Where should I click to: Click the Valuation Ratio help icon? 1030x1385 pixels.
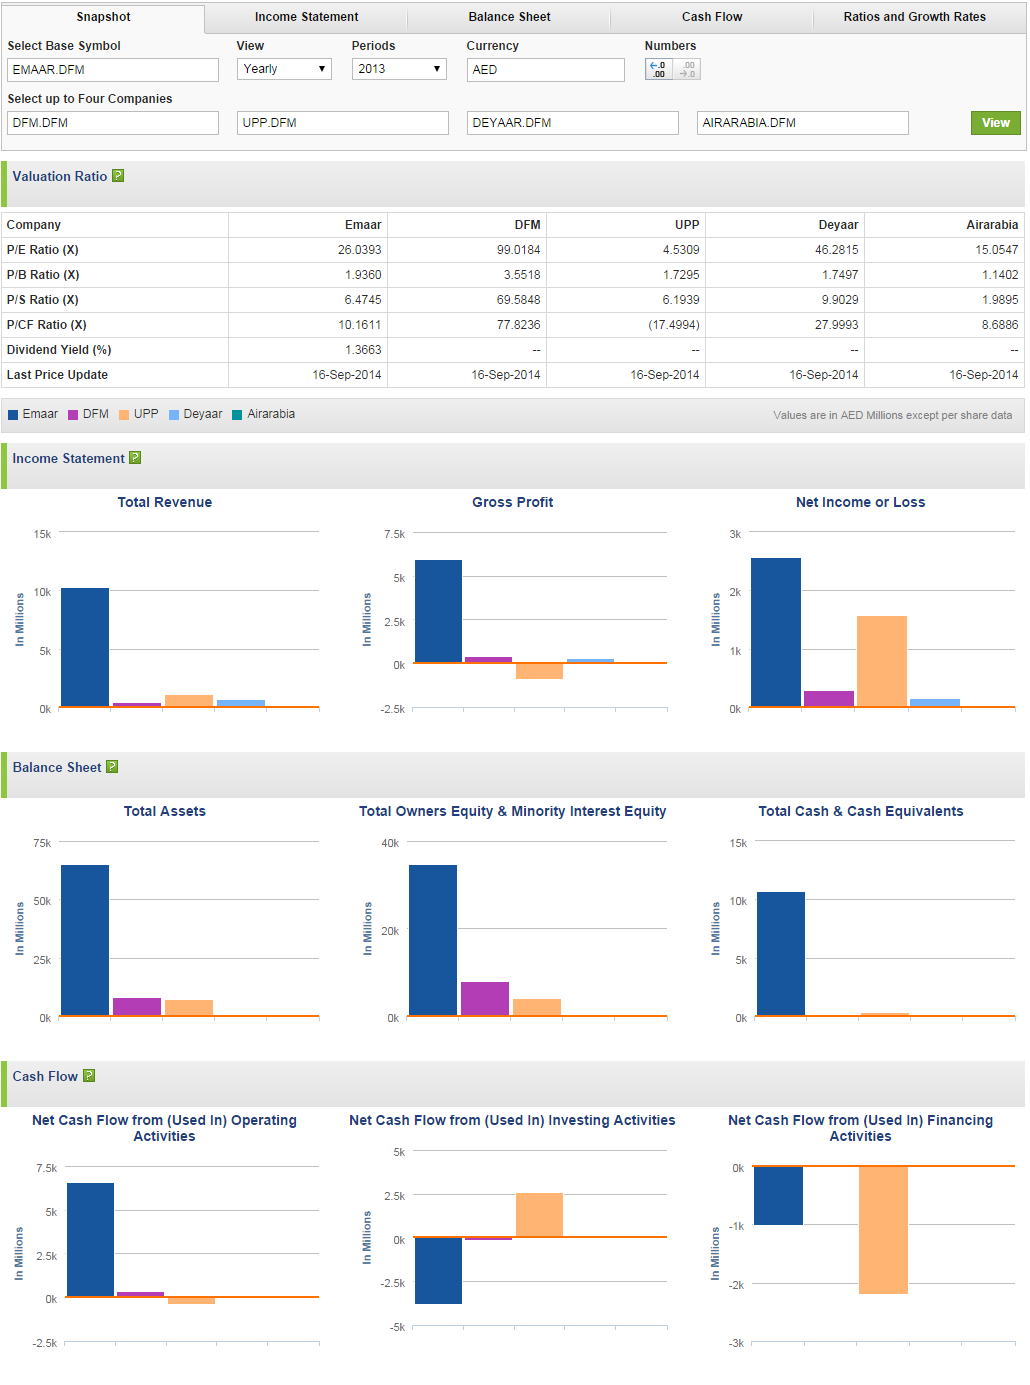click(118, 176)
